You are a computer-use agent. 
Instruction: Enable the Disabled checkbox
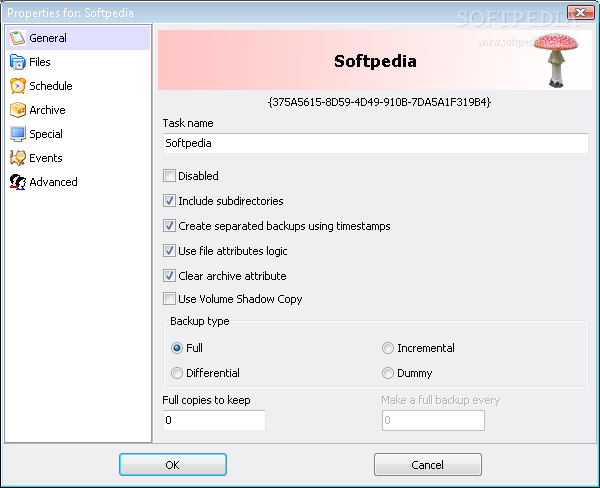tap(169, 176)
